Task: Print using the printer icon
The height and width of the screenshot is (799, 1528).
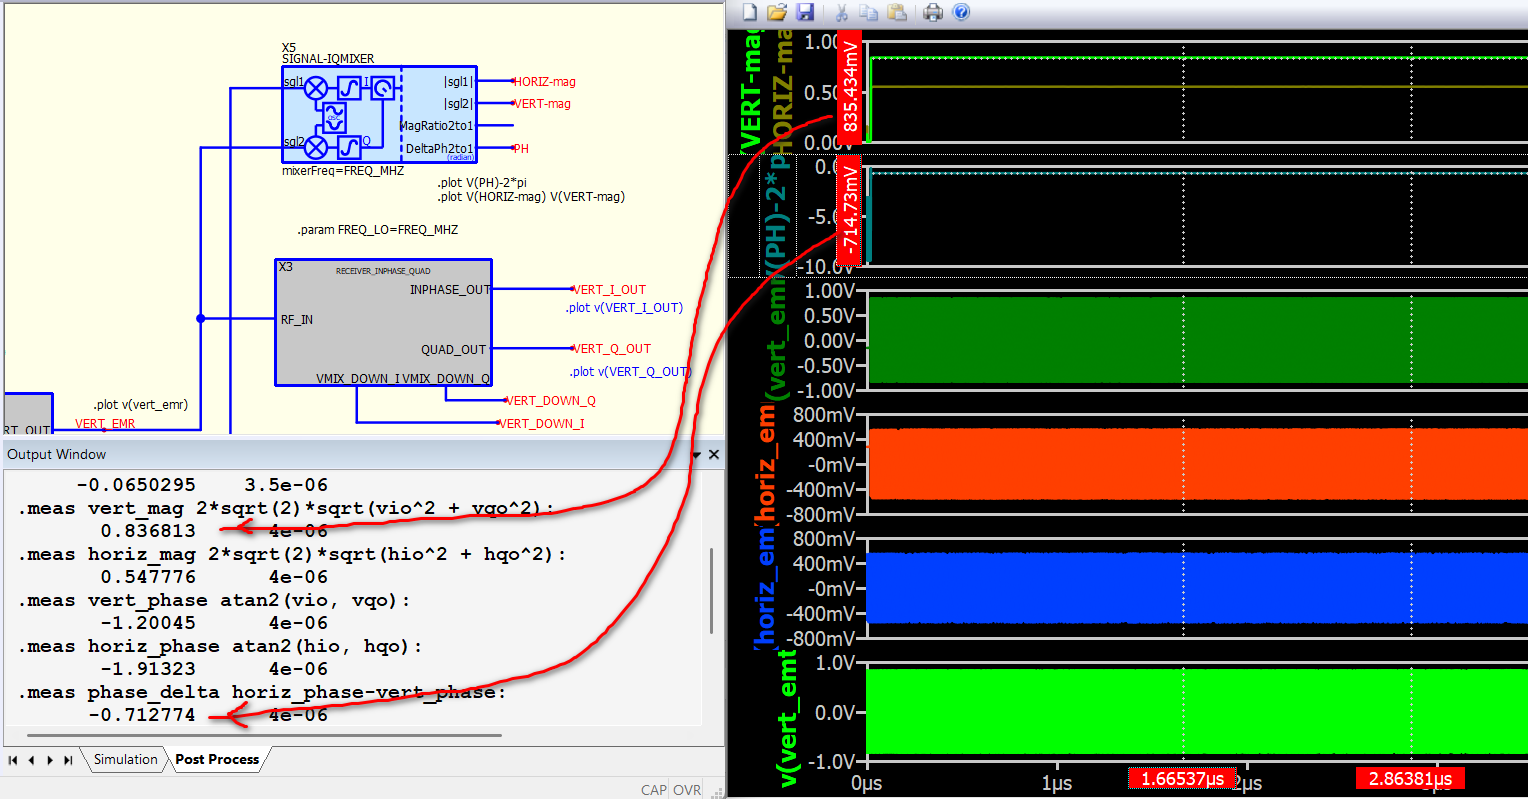Action: point(933,12)
